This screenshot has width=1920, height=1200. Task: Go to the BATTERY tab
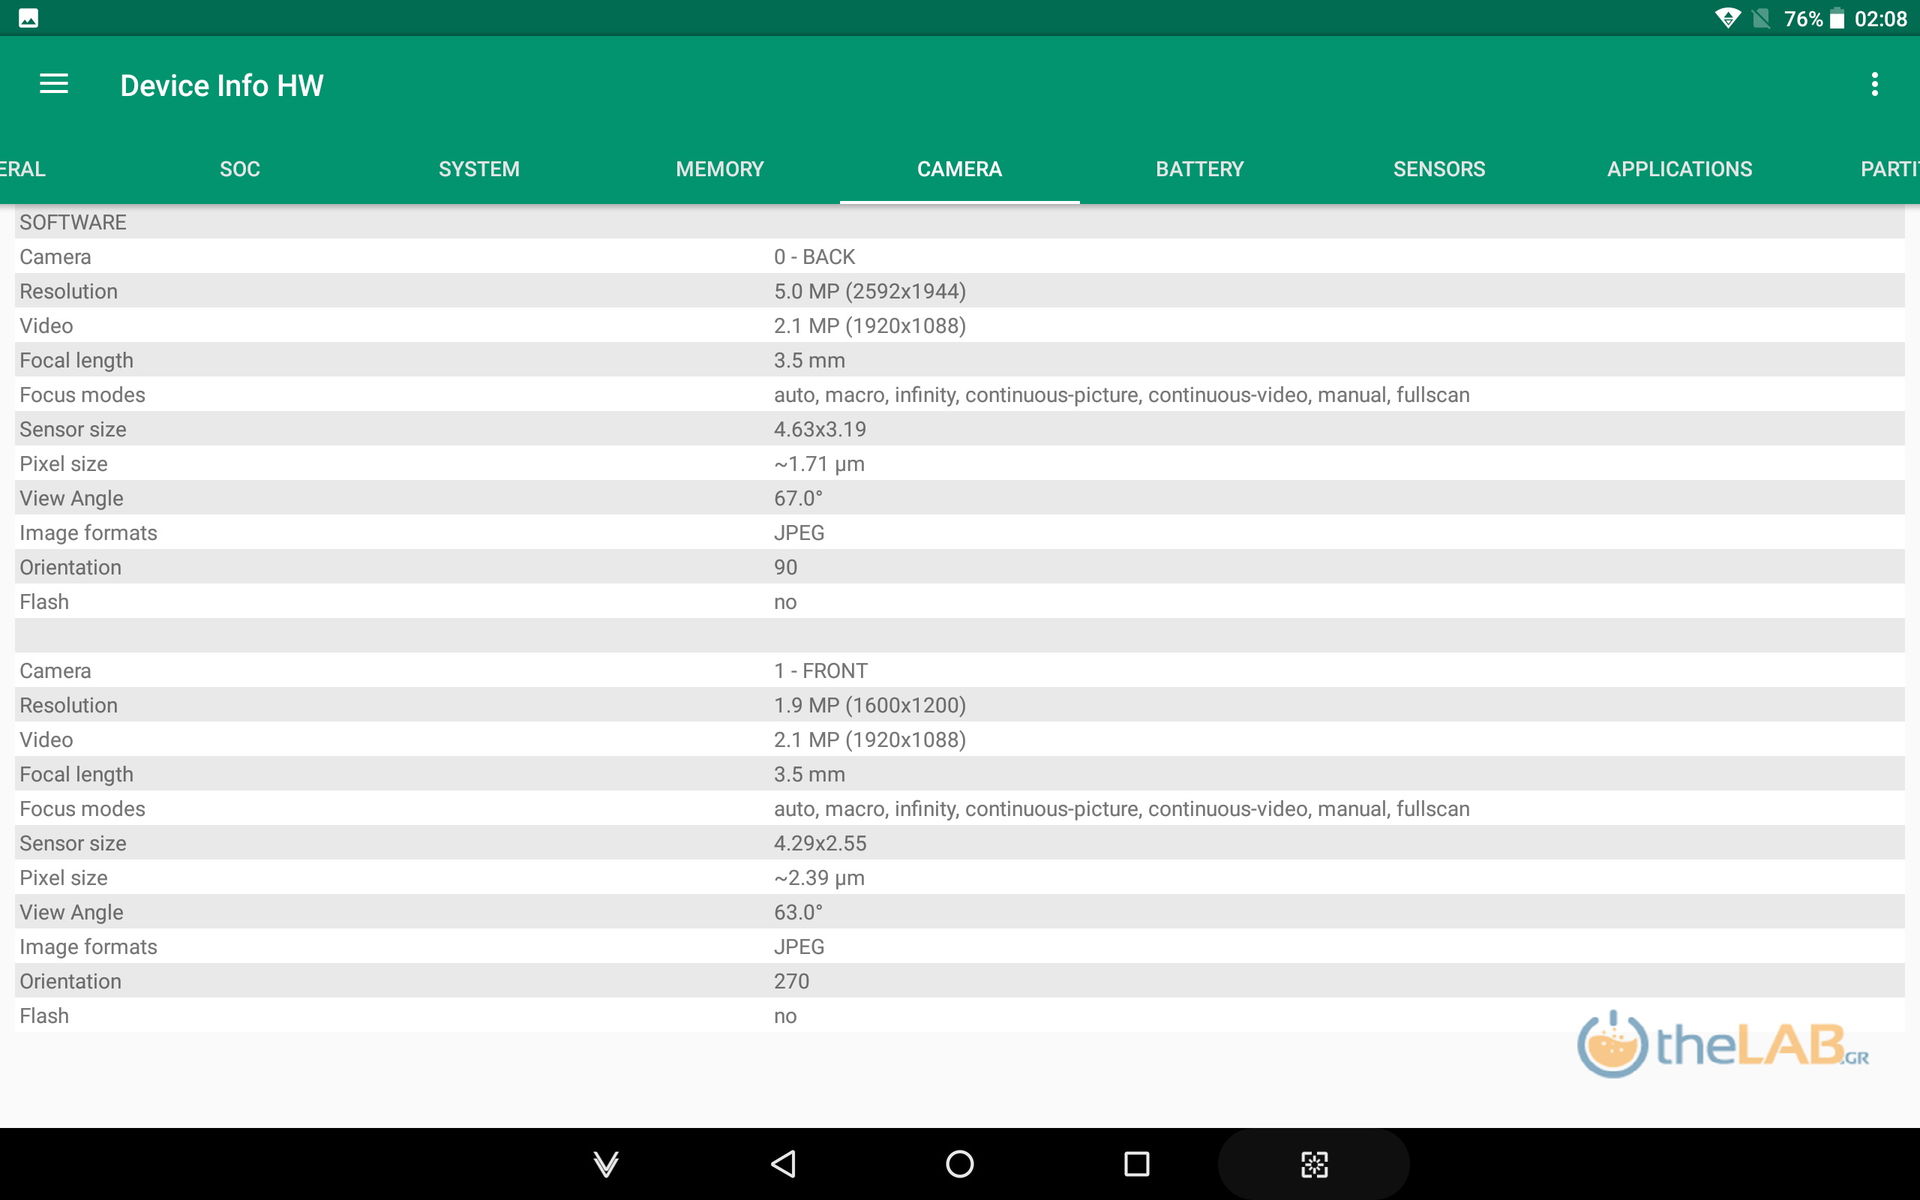[1200, 169]
